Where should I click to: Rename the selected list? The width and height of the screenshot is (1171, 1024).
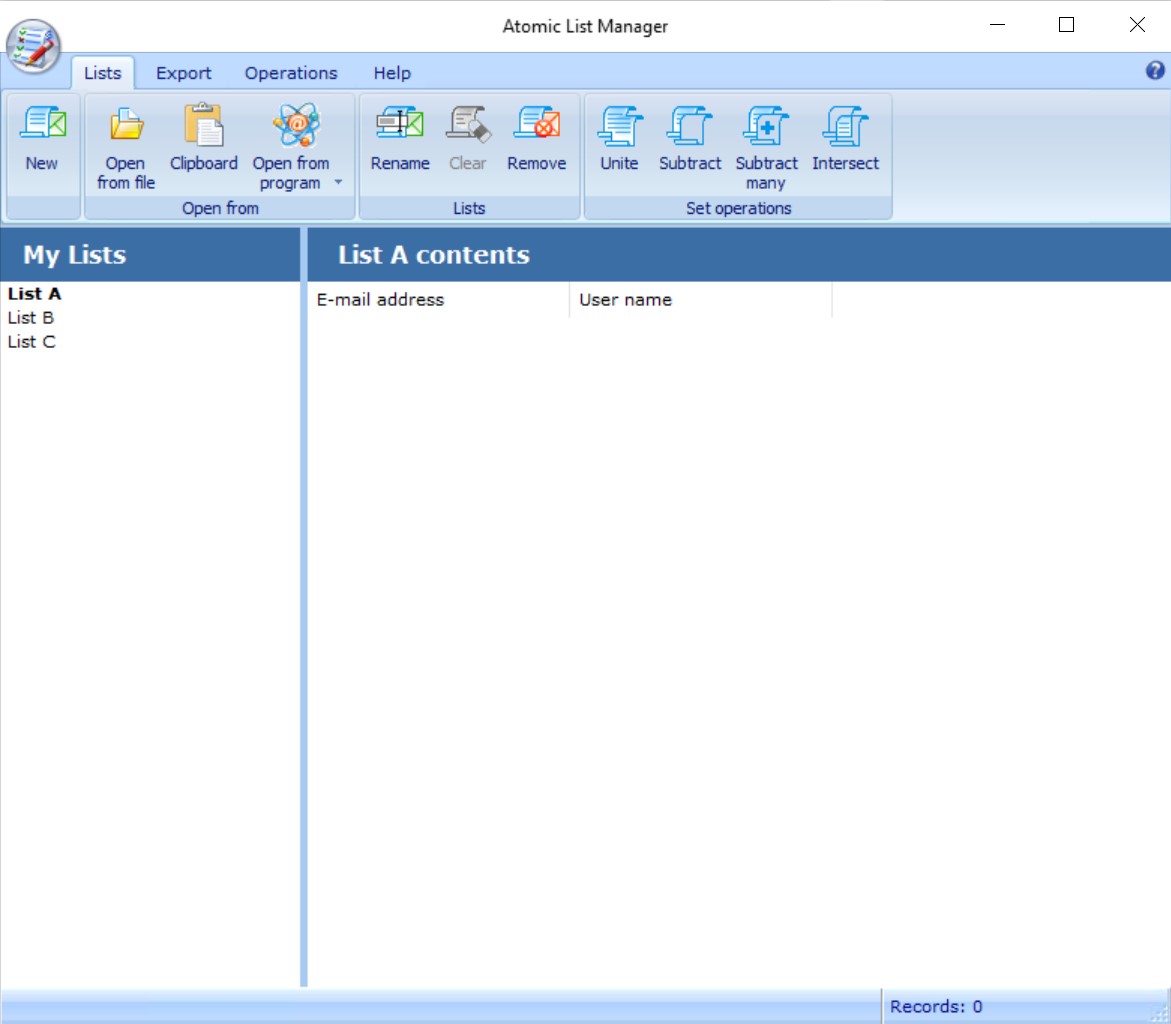pyautogui.click(x=400, y=140)
